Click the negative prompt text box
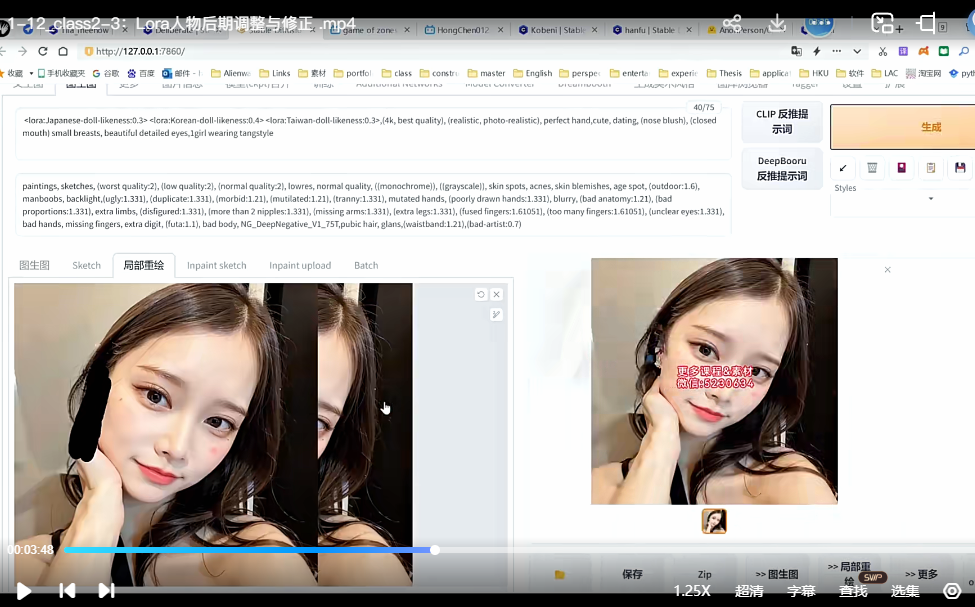The height and width of the screenshot is (607, 975). [373, 205]
